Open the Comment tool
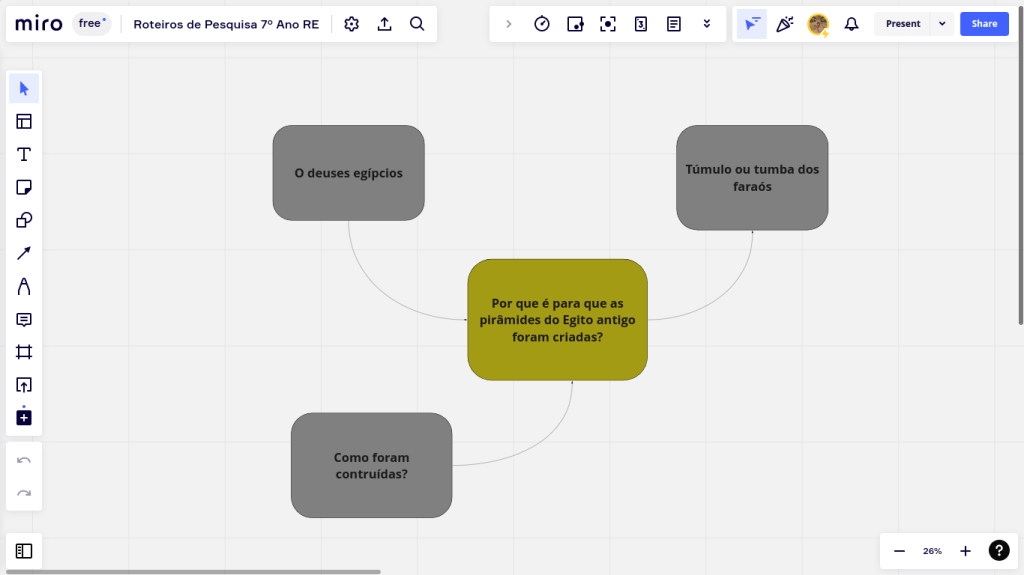Screen dimensions: 1024x575 [x=24, y=320]
